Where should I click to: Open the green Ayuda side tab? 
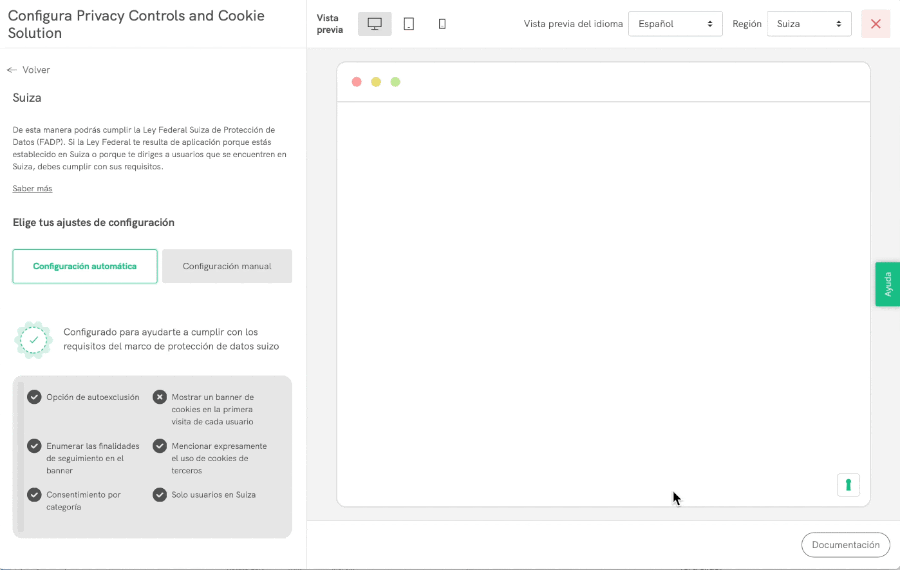point(887,284)
